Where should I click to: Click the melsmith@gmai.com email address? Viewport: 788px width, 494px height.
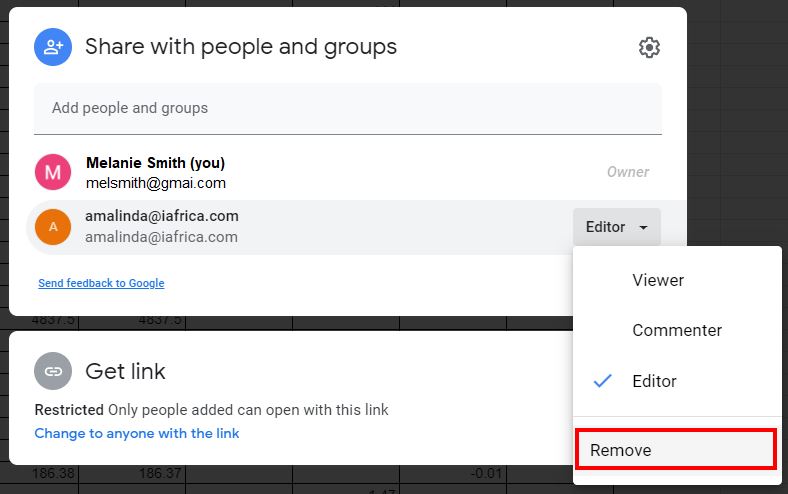pos(155,183)
